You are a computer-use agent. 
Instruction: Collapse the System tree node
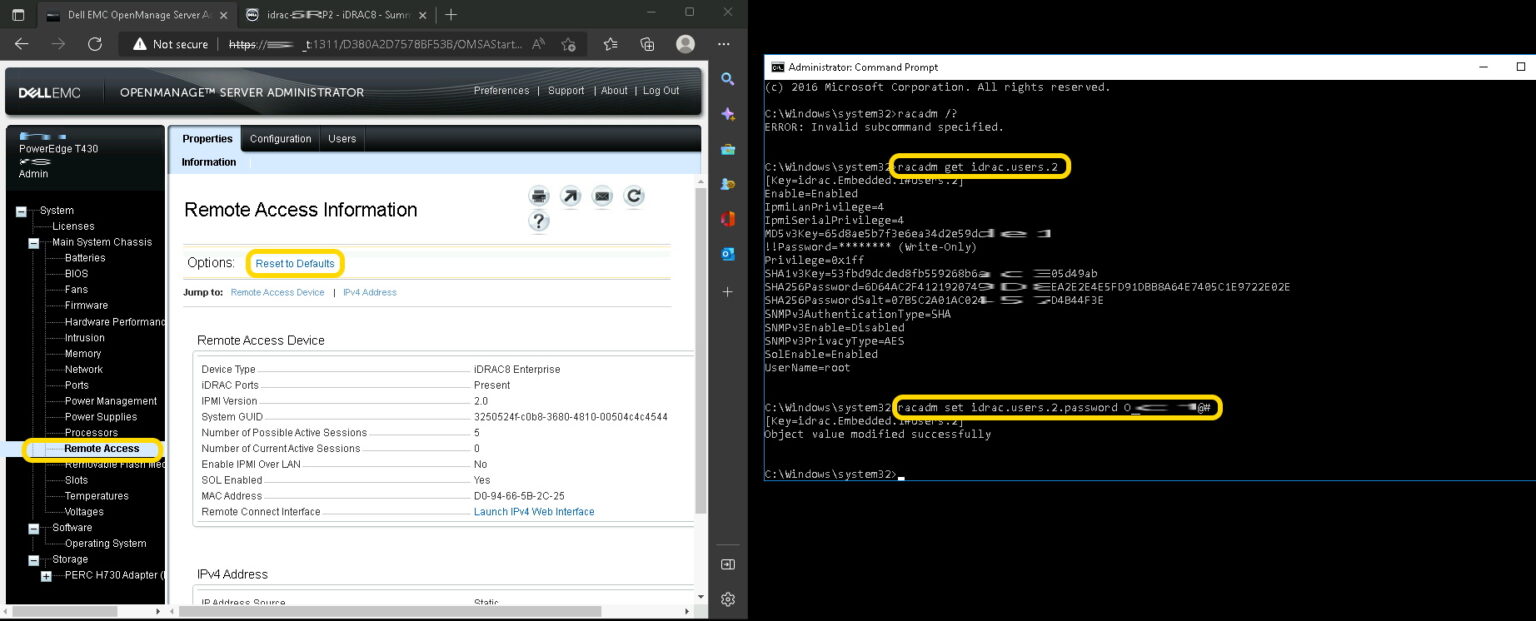21,211
